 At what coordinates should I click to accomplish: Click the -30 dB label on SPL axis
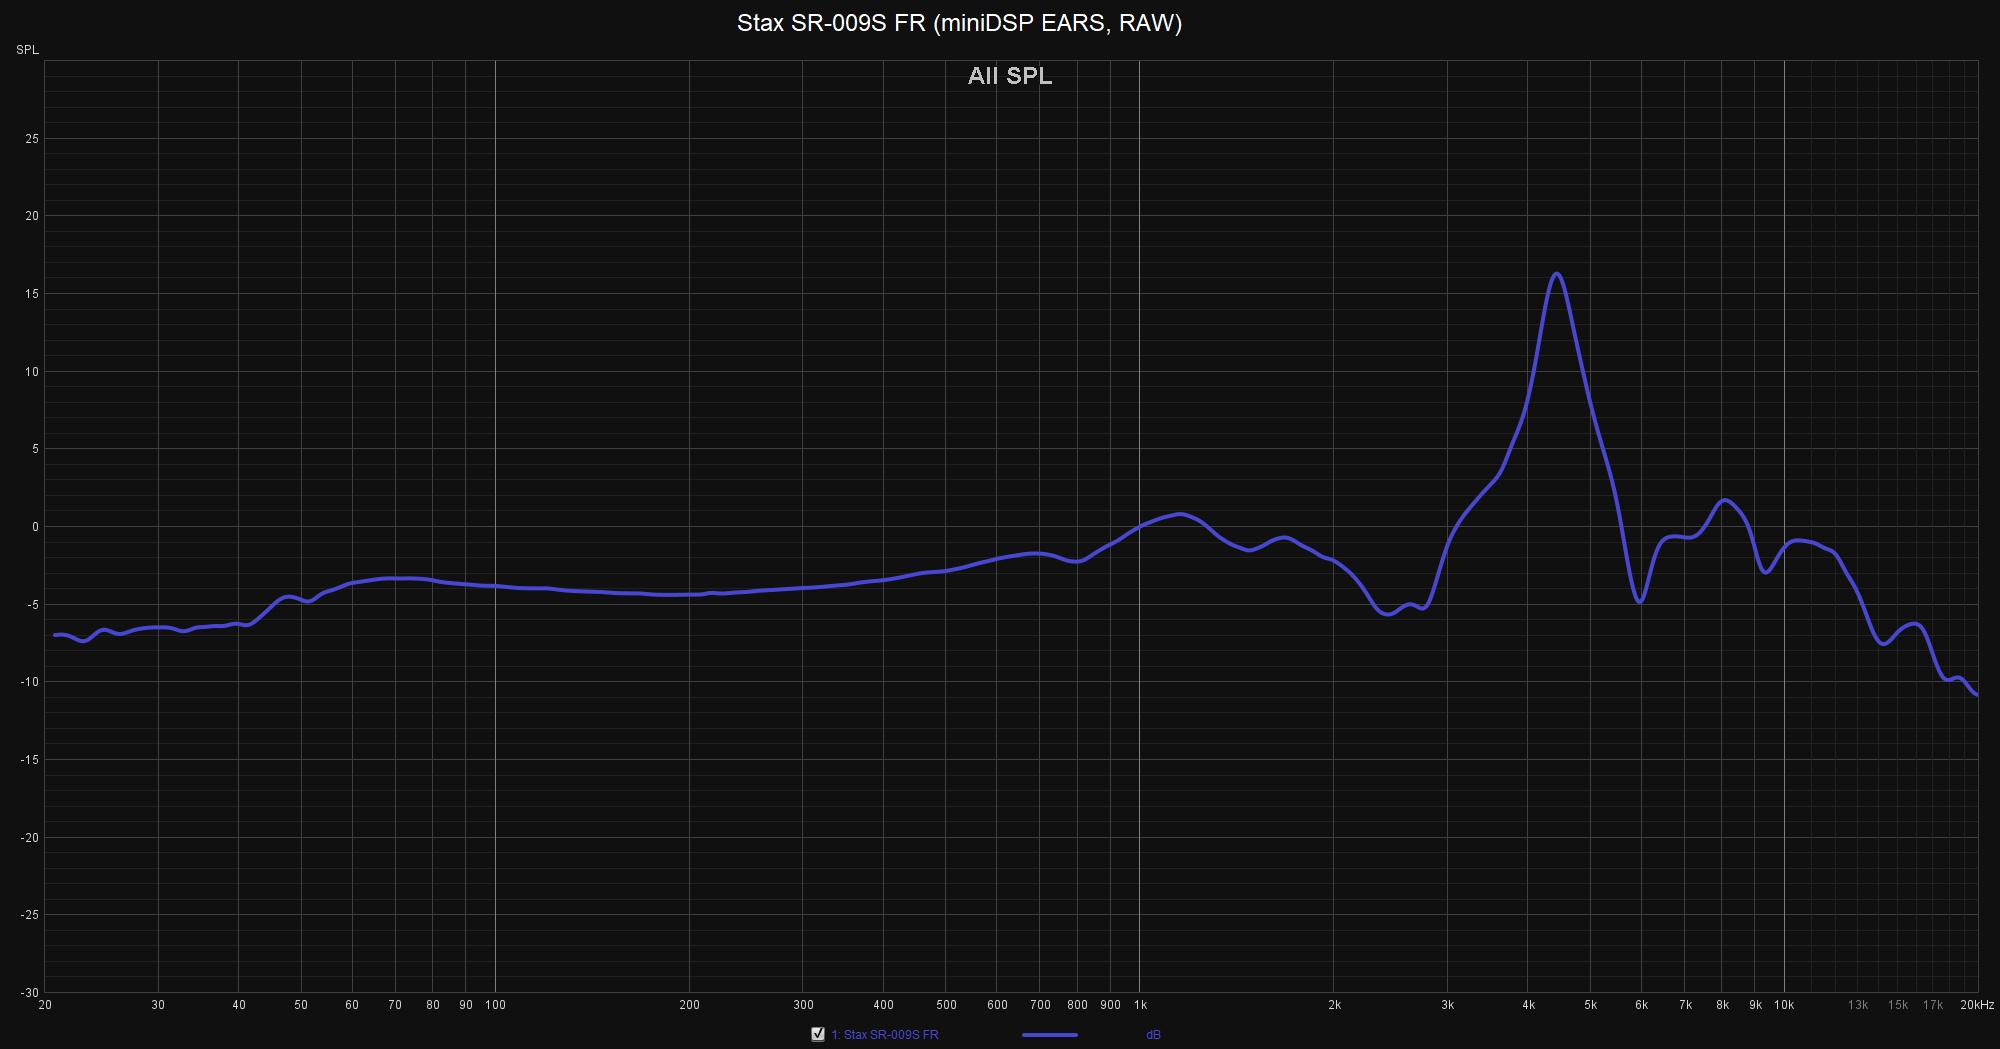(x=30, y=992)
